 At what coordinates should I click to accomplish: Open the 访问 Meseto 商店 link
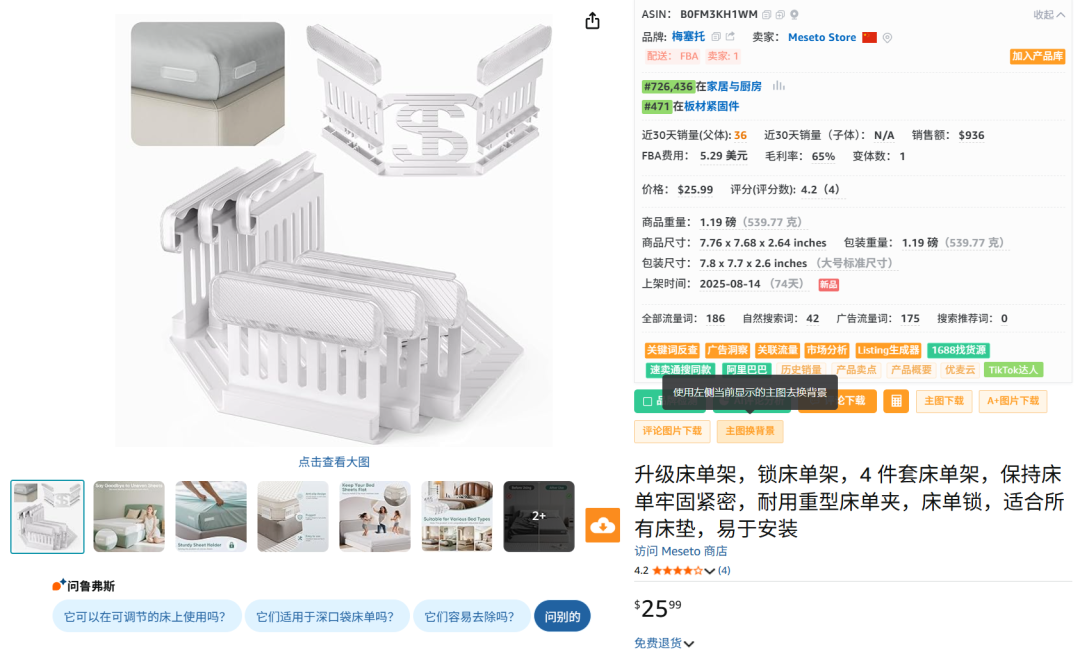[681, 551]
